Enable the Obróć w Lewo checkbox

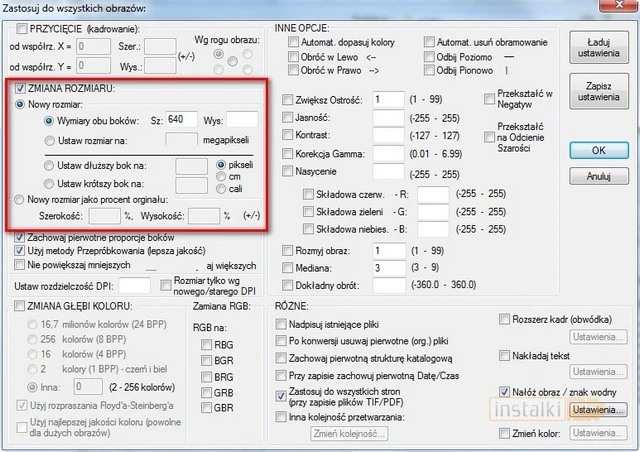(293, 57)
